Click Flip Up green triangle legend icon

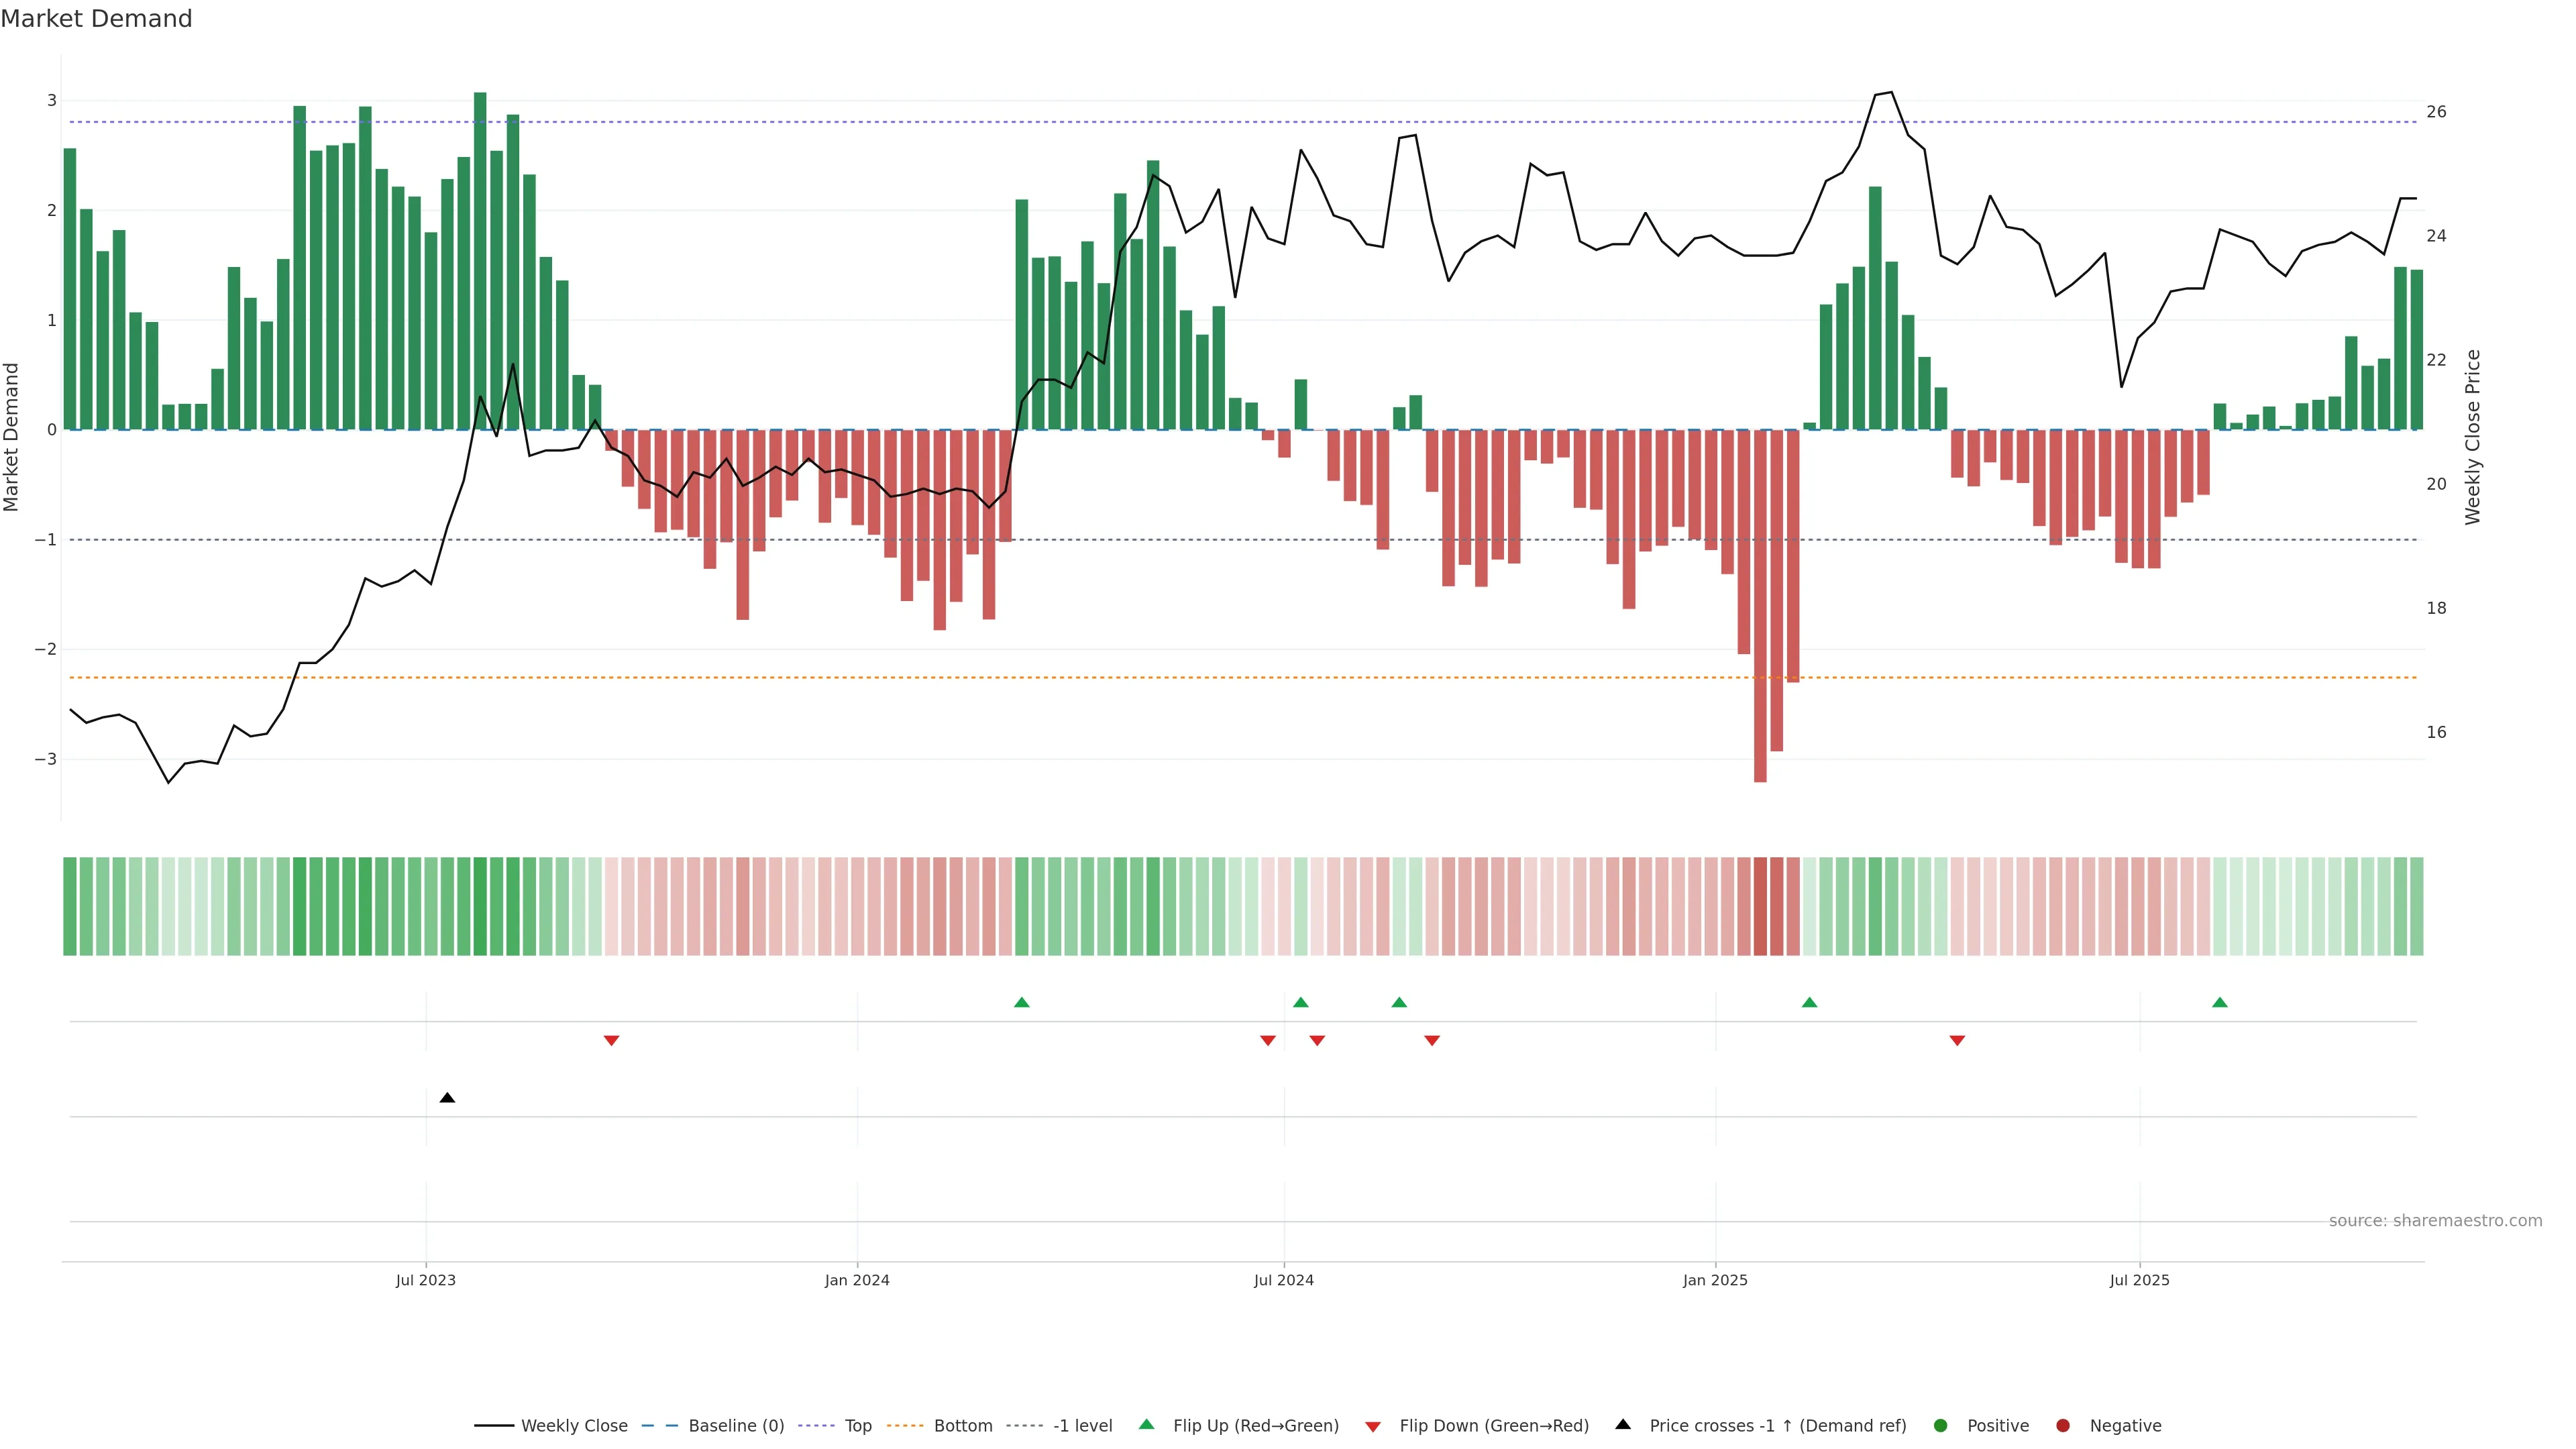(x=1147, y=1425)
